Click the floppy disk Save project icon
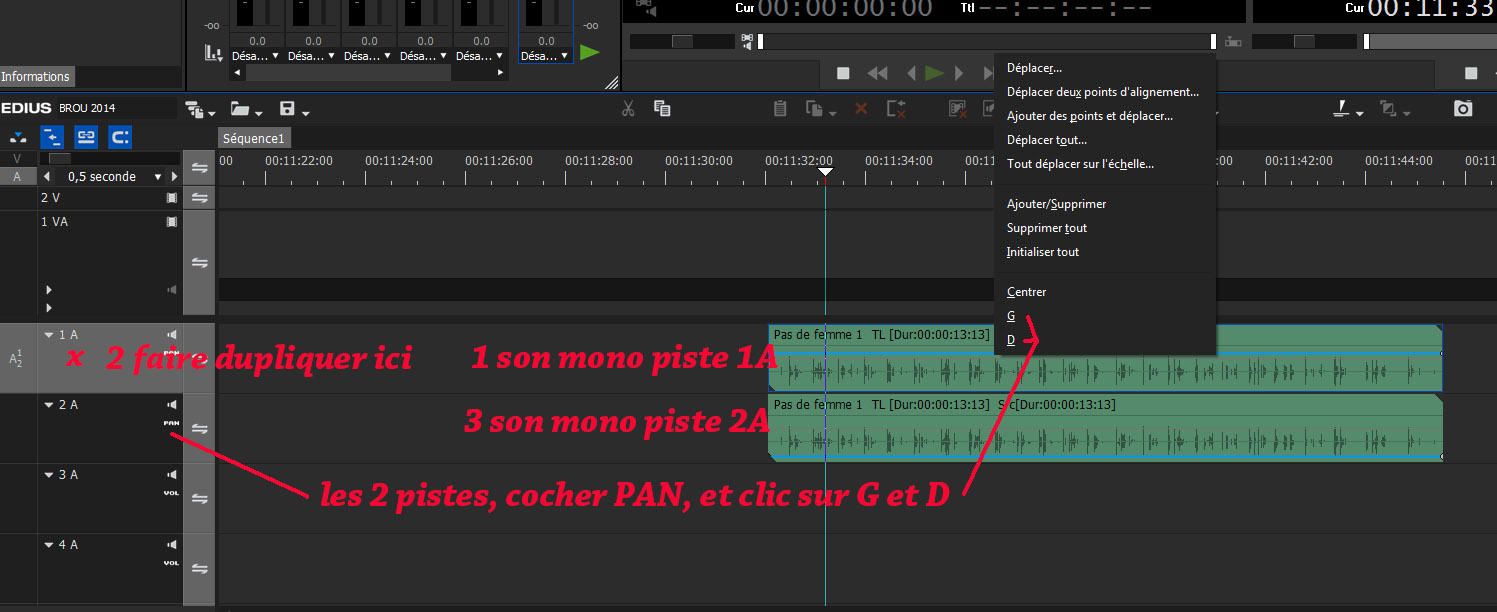 pyautogui.click(x=288, y=109)
